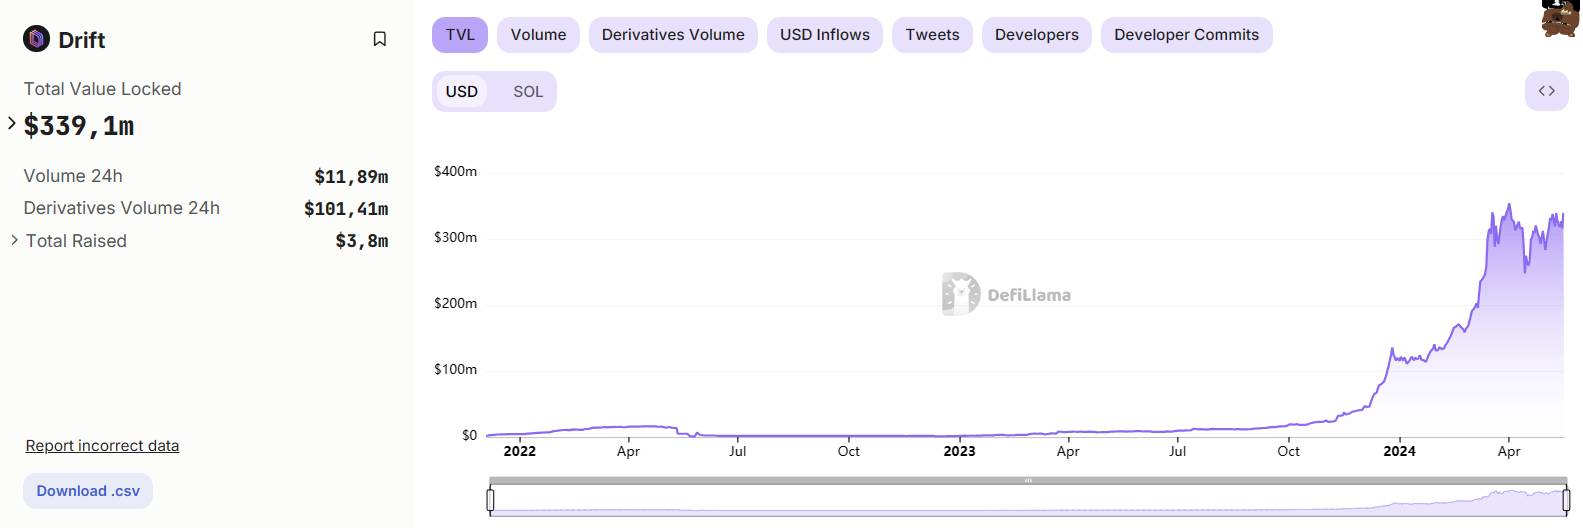Grab the right handle of range slider
The width and height of the screenshot is (1583, 528).
tap(1566, 499)
